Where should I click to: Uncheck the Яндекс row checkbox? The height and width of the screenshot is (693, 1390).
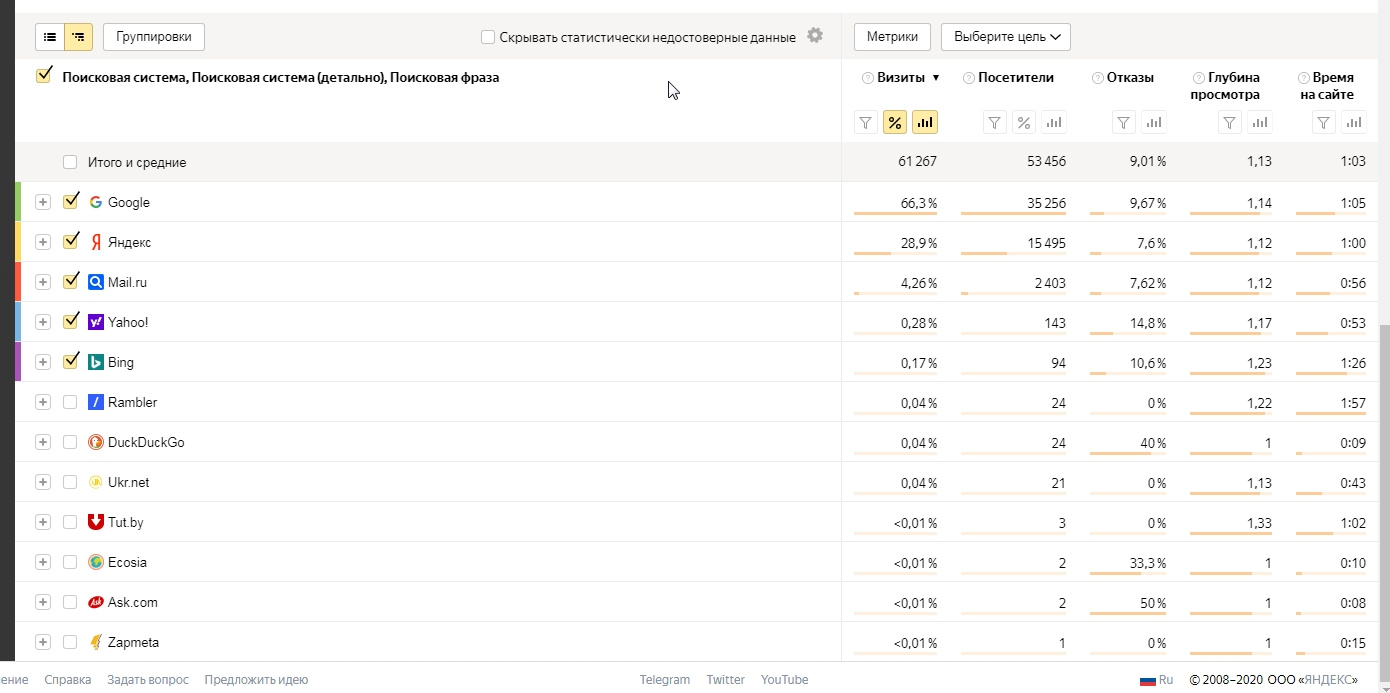pyautogui.click(x=70, y=241)
